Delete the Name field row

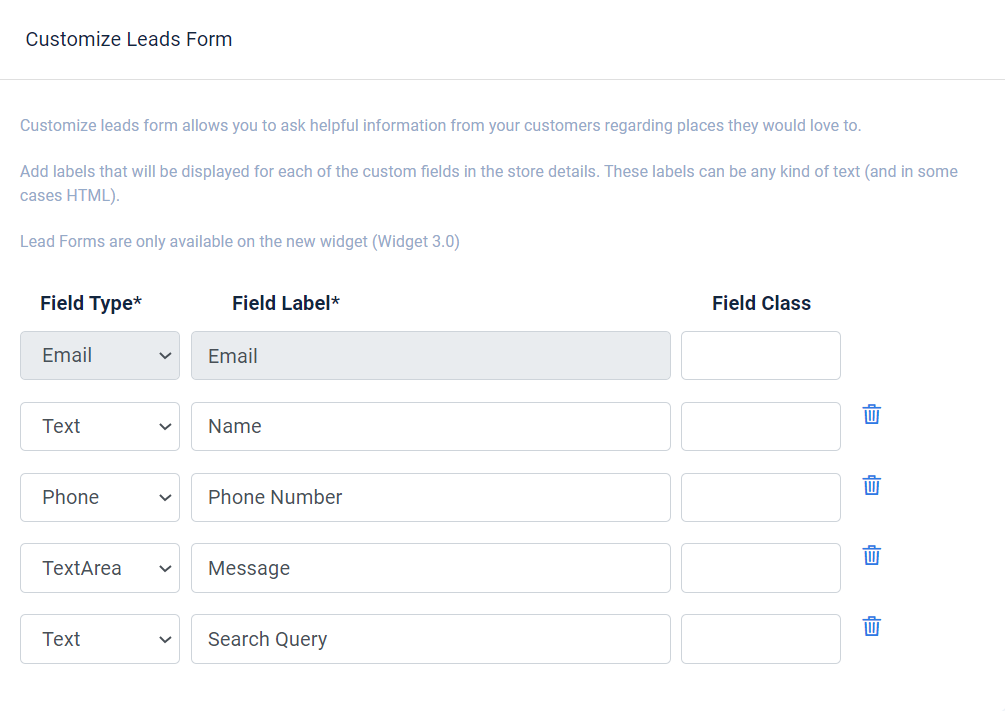[x=871, y=414]
